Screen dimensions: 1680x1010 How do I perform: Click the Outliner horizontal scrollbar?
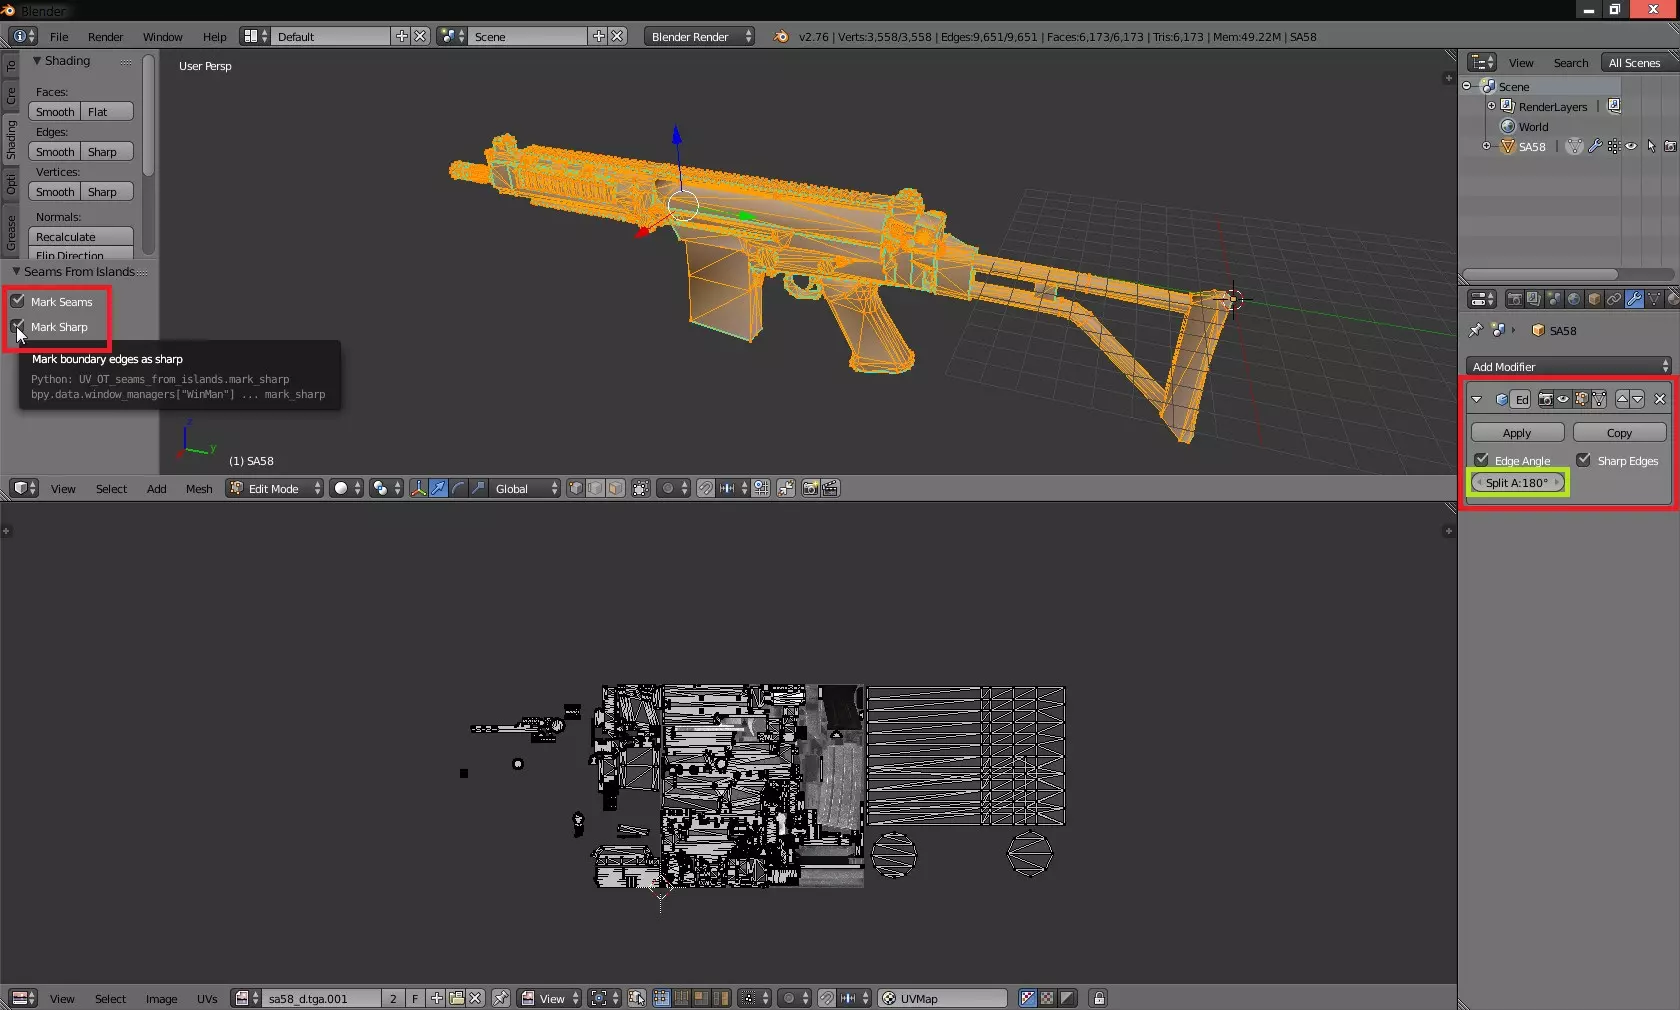pyautogui.click(x=1540, y=274)
